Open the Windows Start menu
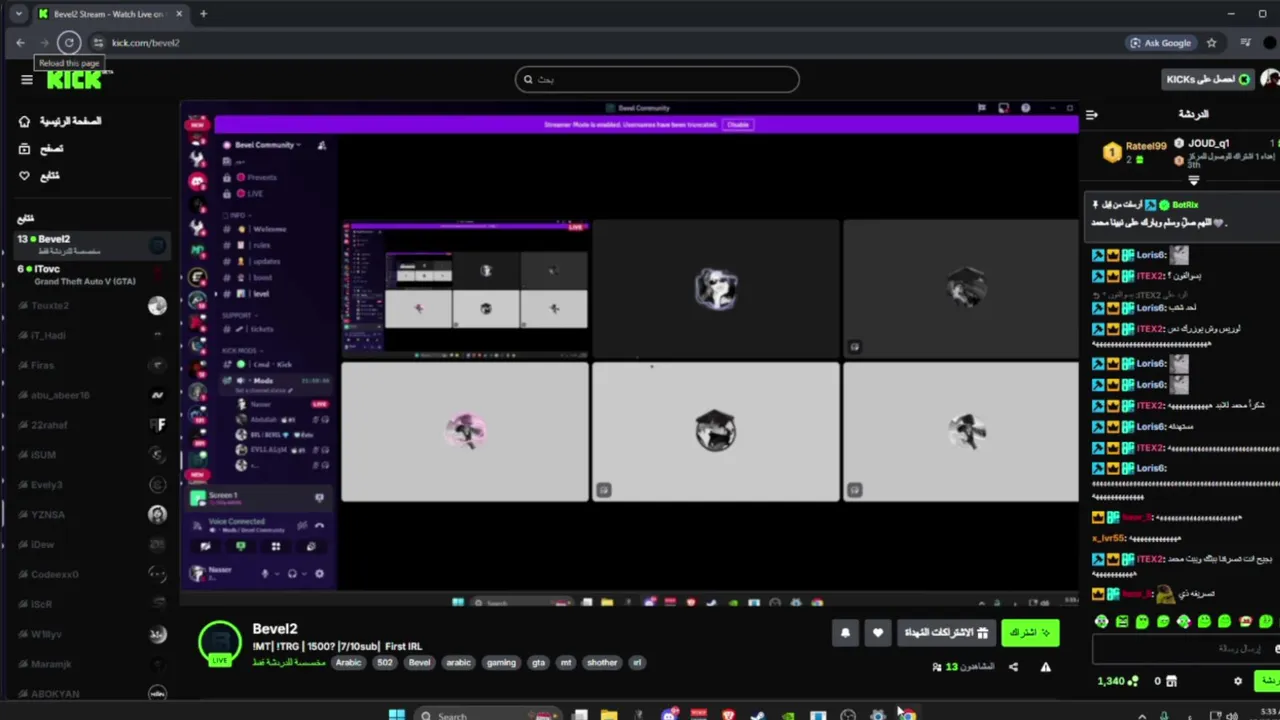Image resolution: width=1280 pixels, height=720 pixels. point(396,715)
